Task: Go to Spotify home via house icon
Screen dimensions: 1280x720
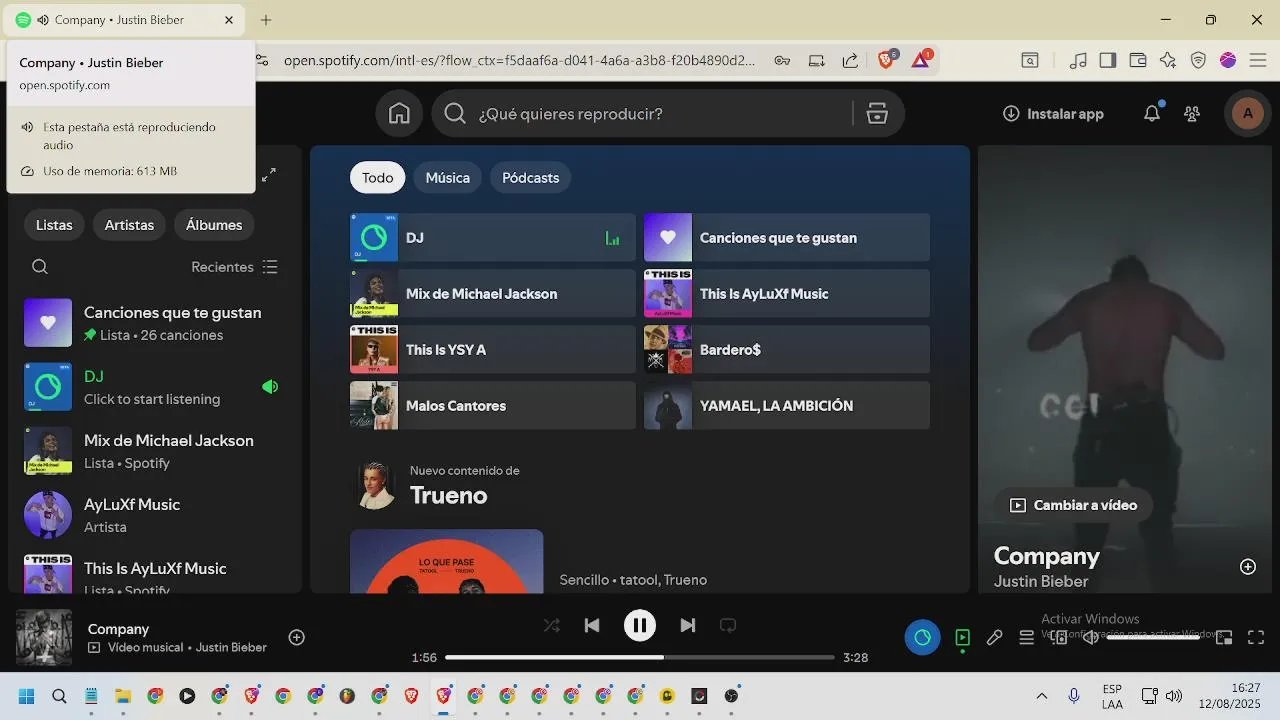Action: click(399, 114)
